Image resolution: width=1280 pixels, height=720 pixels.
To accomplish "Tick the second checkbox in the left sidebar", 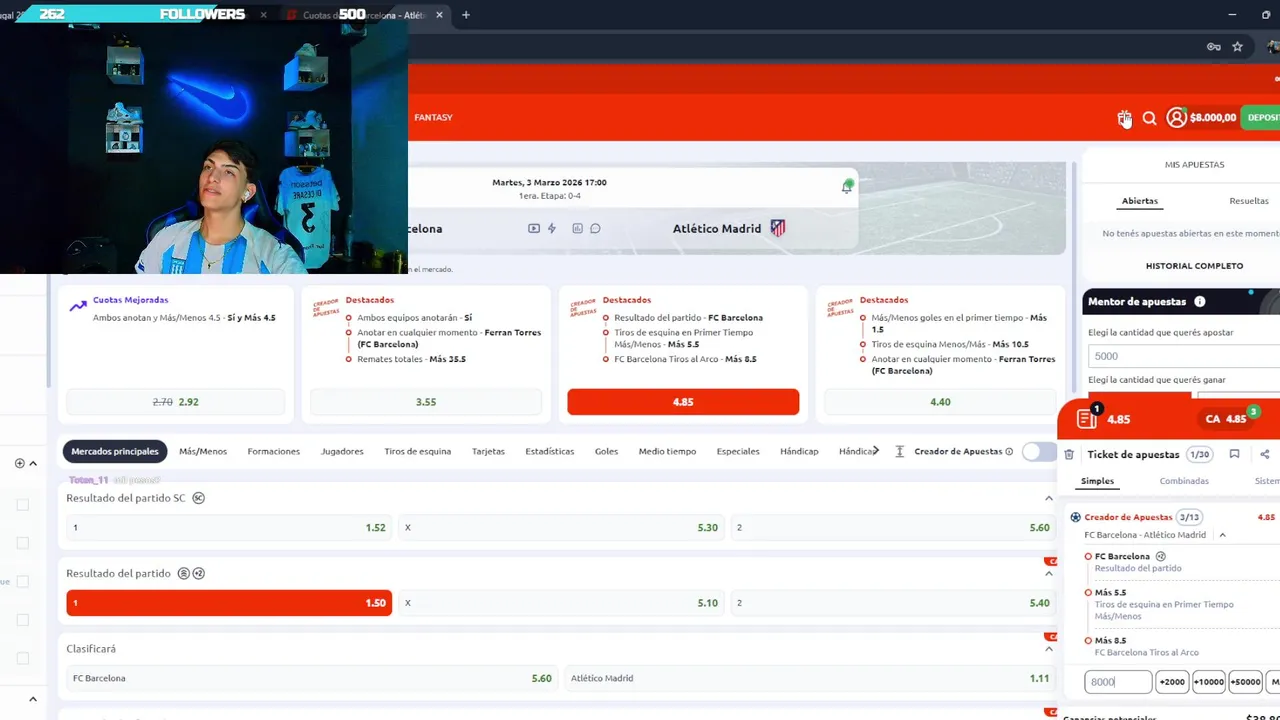I will click(x=23, y=543).
